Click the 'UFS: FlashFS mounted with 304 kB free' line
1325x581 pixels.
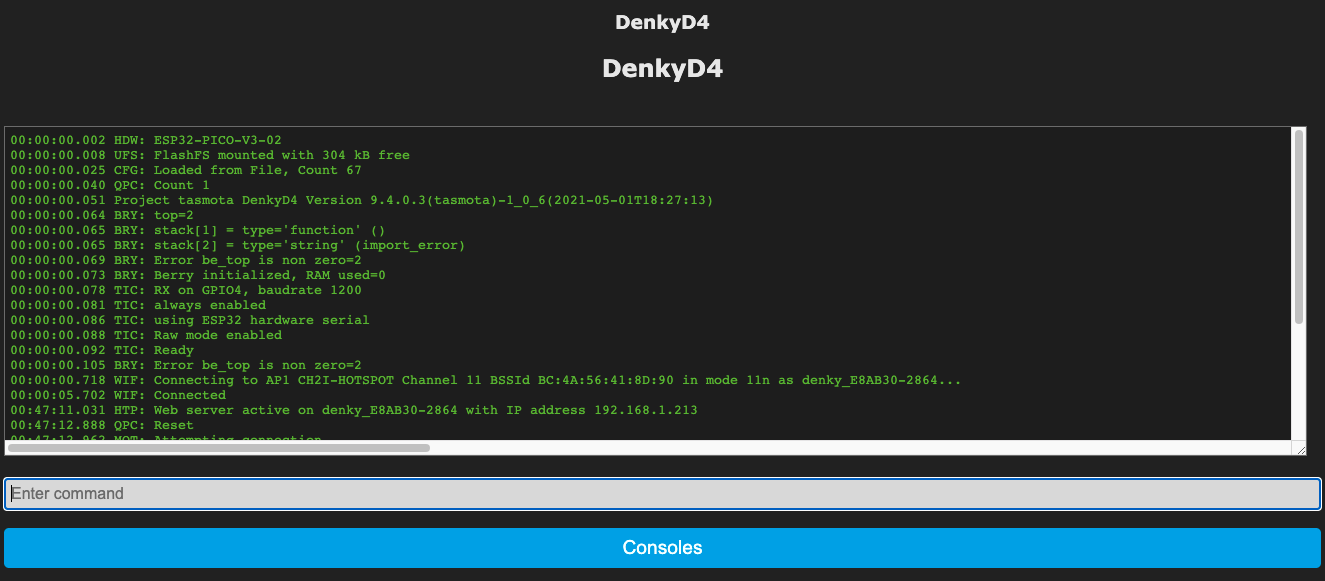tap(210, 155)
